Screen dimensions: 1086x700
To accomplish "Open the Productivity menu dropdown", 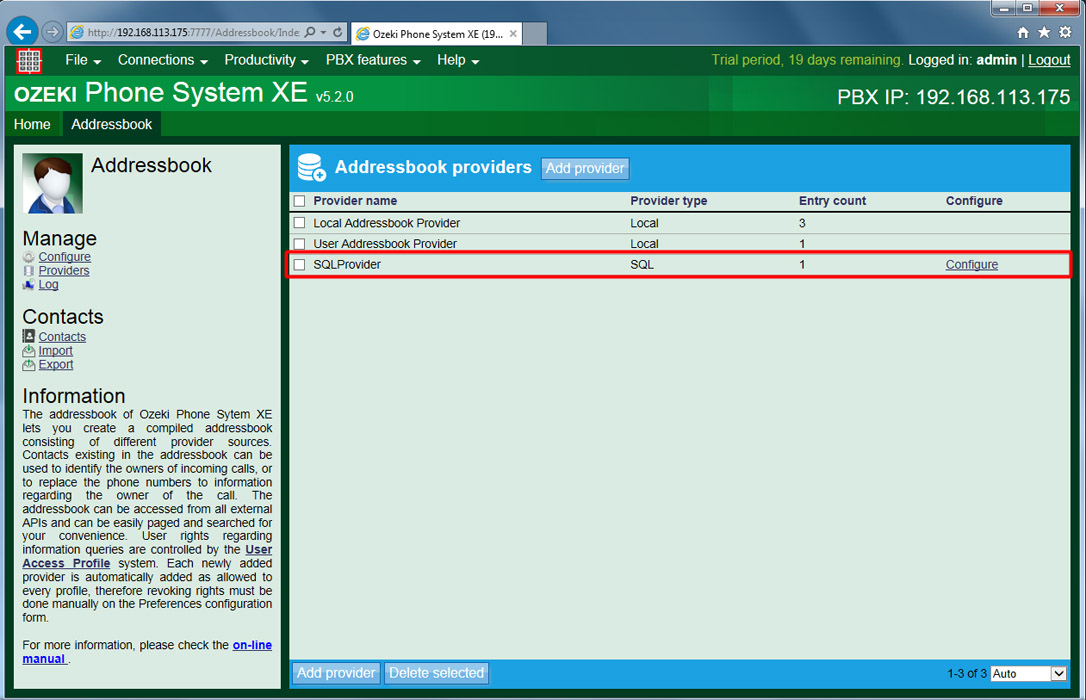I will pyautogui.click(x=267, y=60).
